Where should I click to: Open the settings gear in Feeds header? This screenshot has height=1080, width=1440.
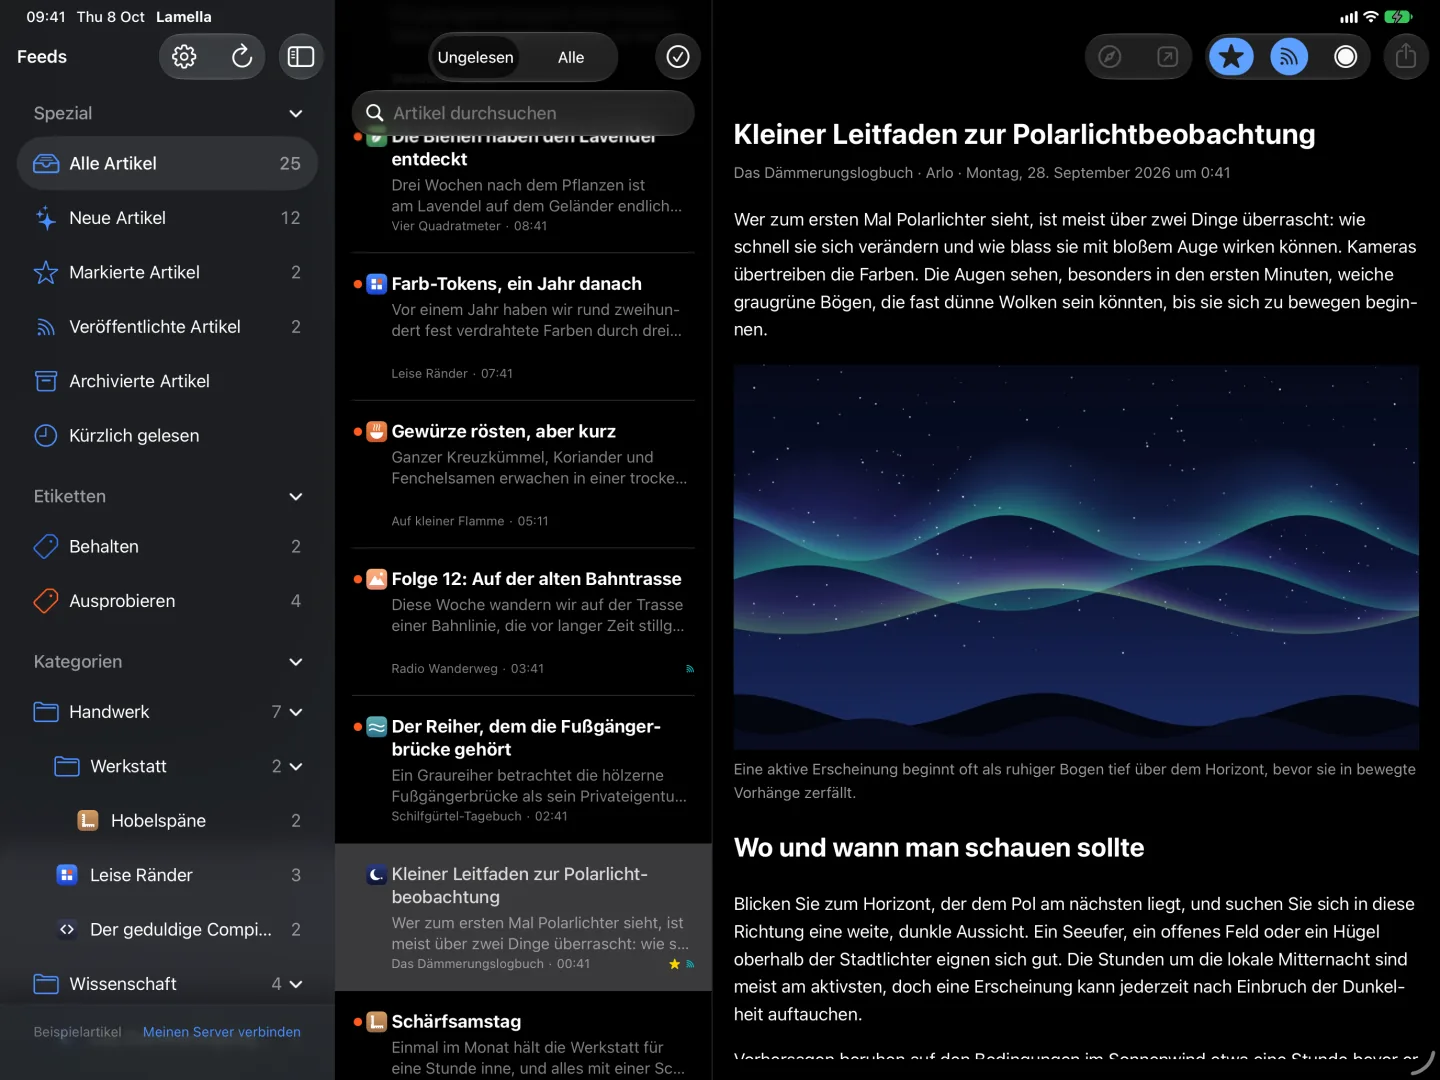click(x=184, y=57)
